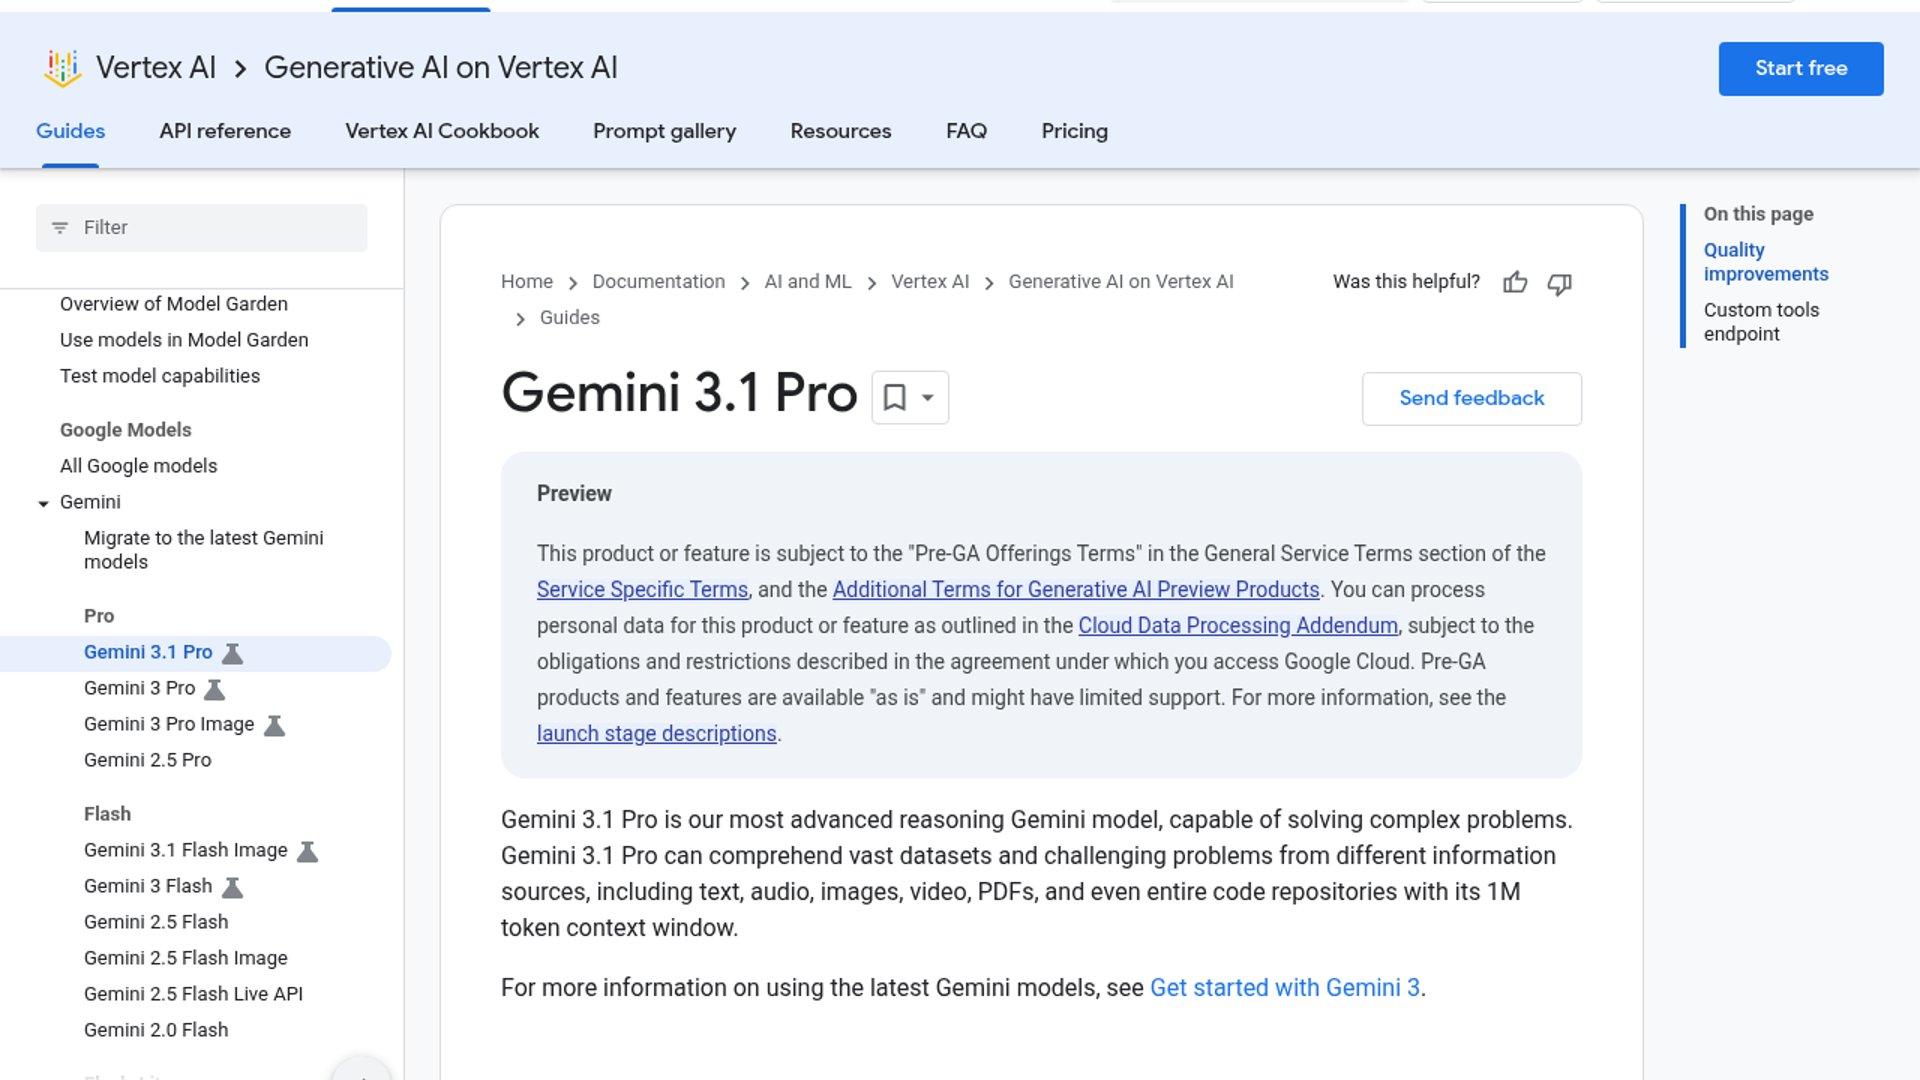Click flask icon beside Gemini 3.1 Flash Image

308,851
